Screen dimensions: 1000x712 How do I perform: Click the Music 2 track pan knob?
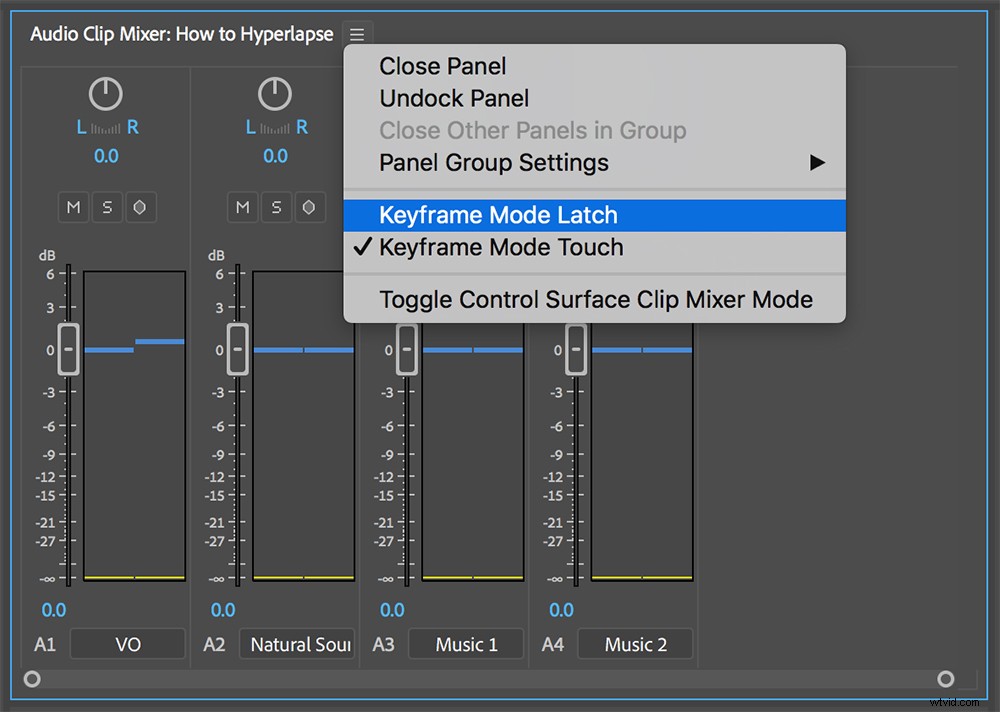pyautogui.click(x=614, y=93)
